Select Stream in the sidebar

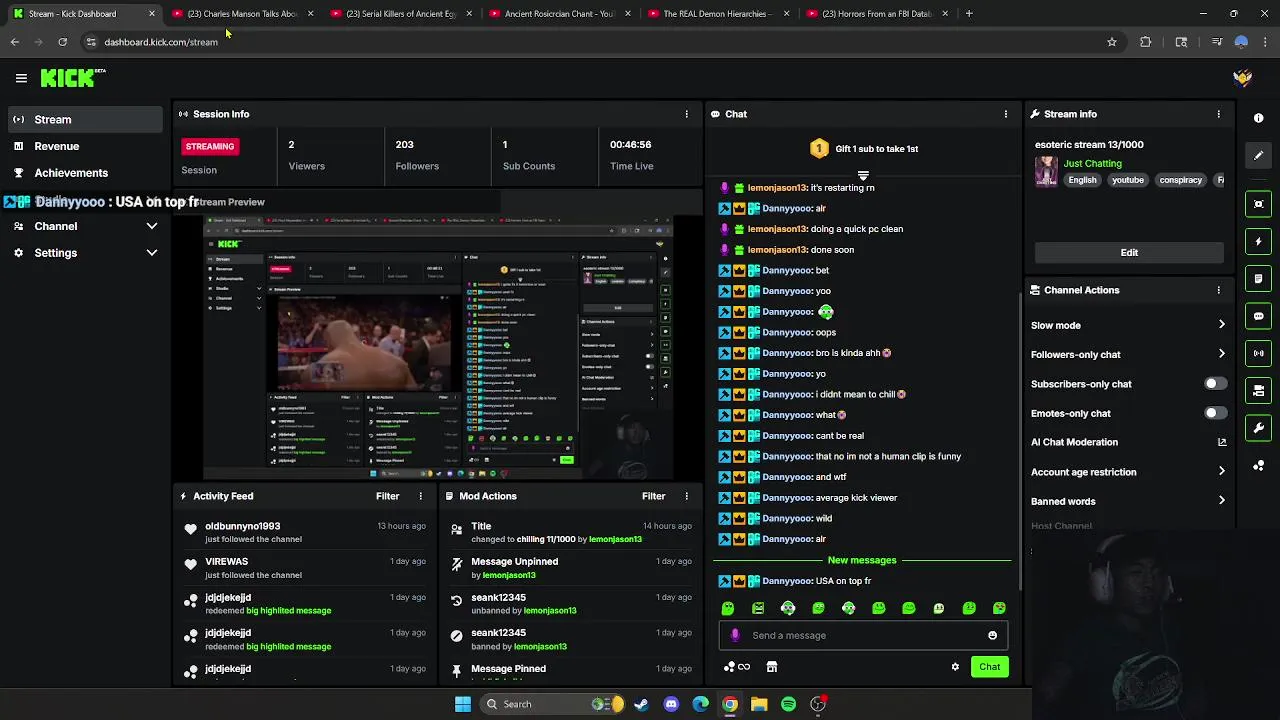click(x=84, y=120)
